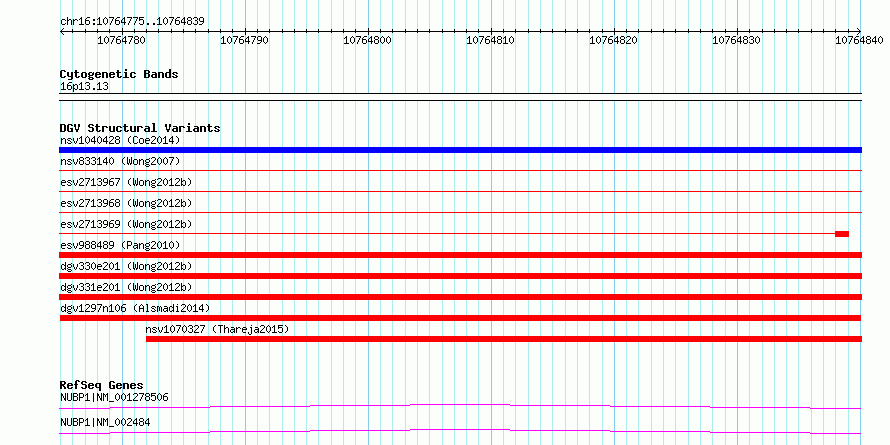Click the magenta NM_001278506 intron line
This screenshot has width=890, height=445.
pyautogui.click(x=460, y=406)
